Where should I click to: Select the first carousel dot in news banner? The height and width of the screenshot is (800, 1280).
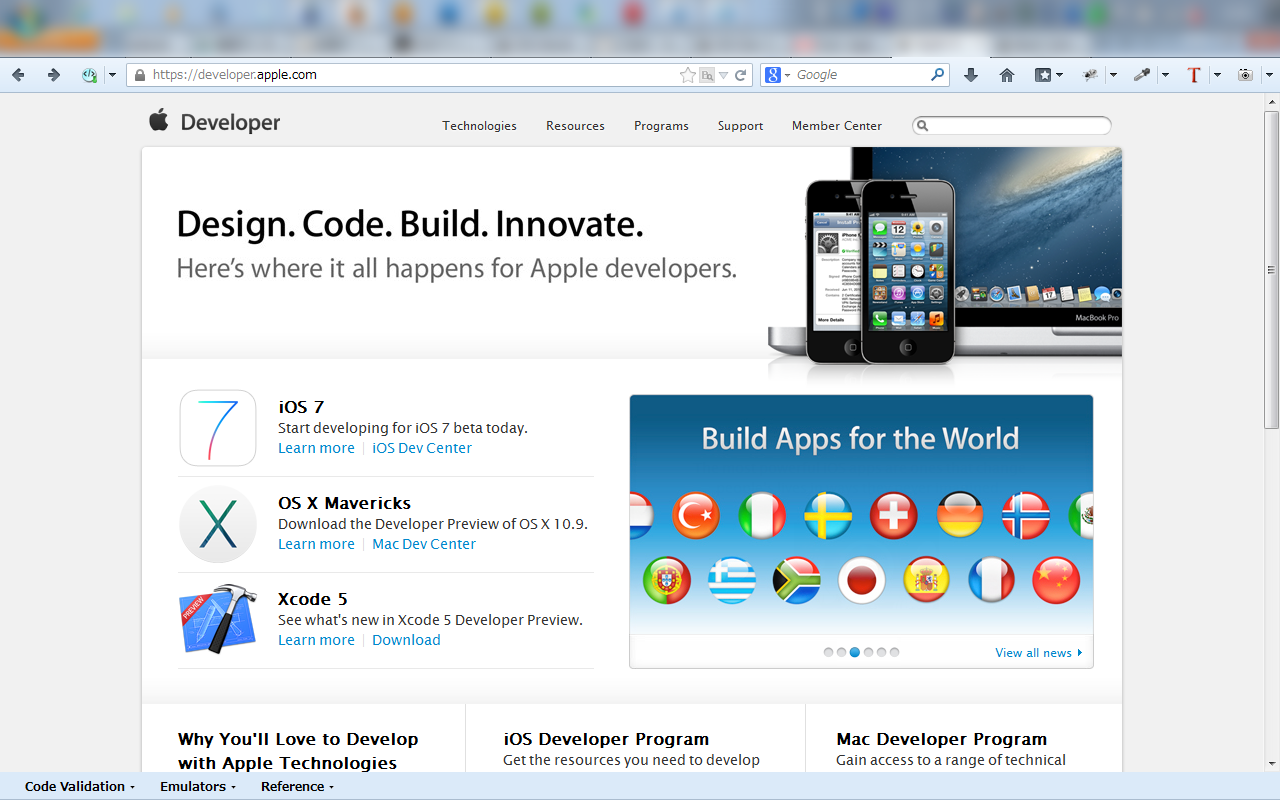[829, 652]
